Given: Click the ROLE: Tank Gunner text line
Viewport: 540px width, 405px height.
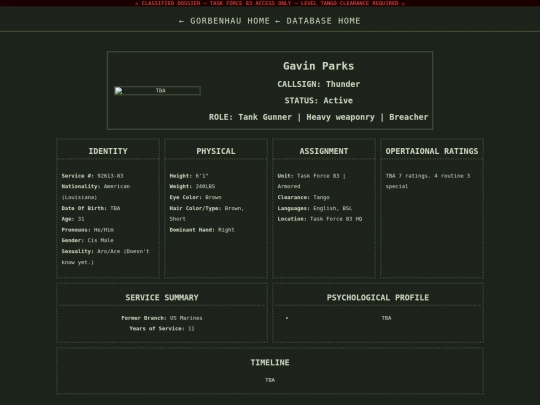Looking at the screenshot, I should (x=319, y=117).
